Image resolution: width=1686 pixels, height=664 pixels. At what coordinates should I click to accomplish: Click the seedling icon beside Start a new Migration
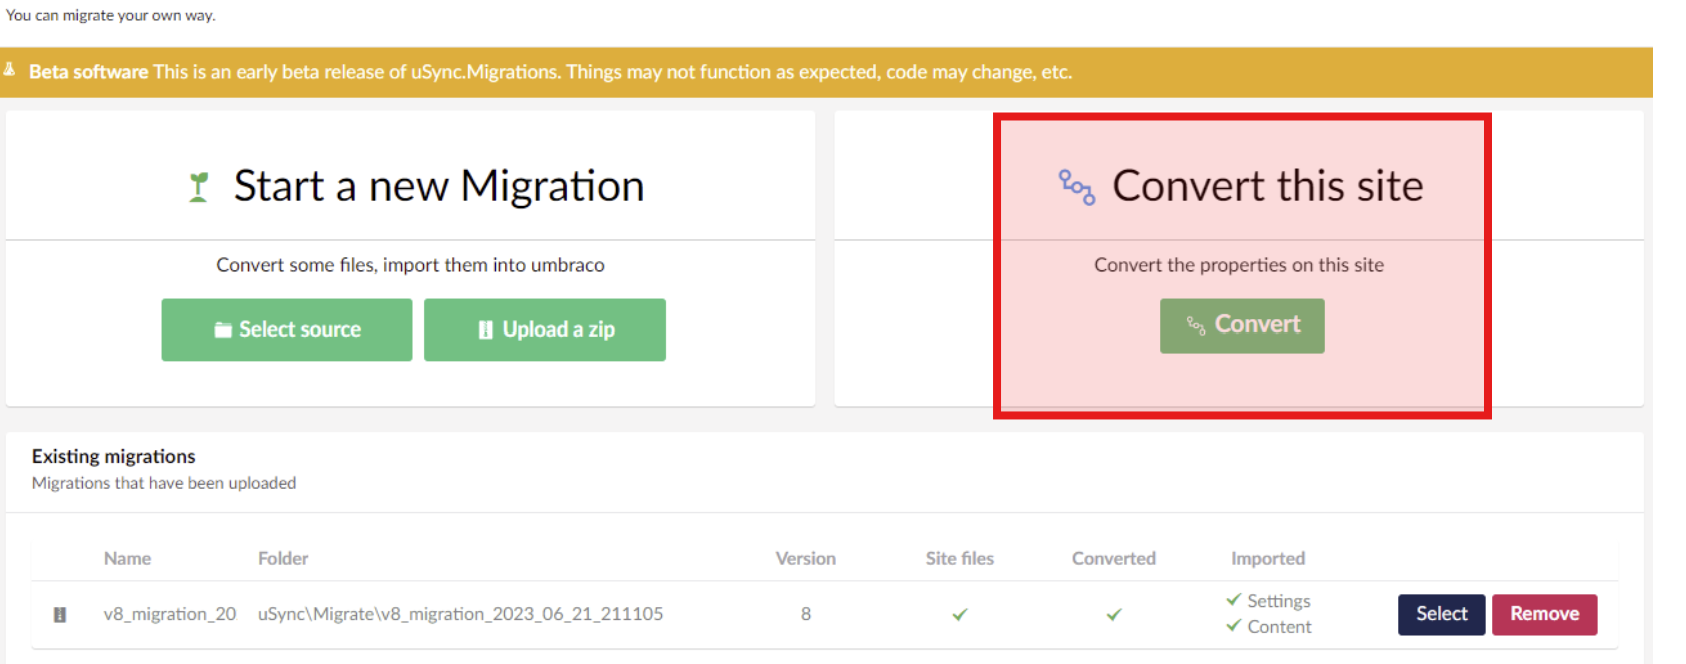tap(199, 187)
